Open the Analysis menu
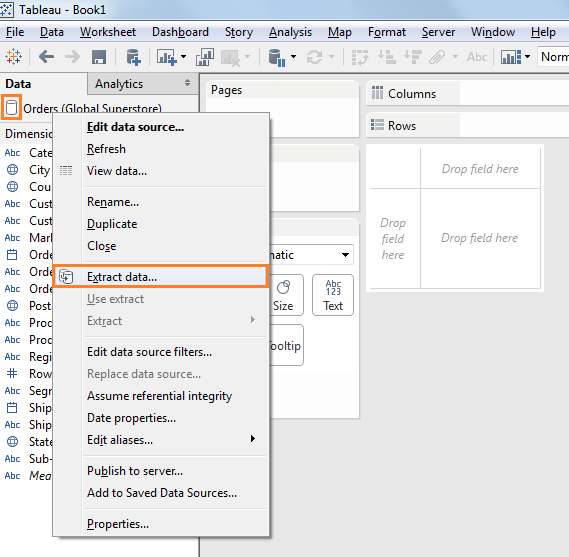 click(290, 32)
